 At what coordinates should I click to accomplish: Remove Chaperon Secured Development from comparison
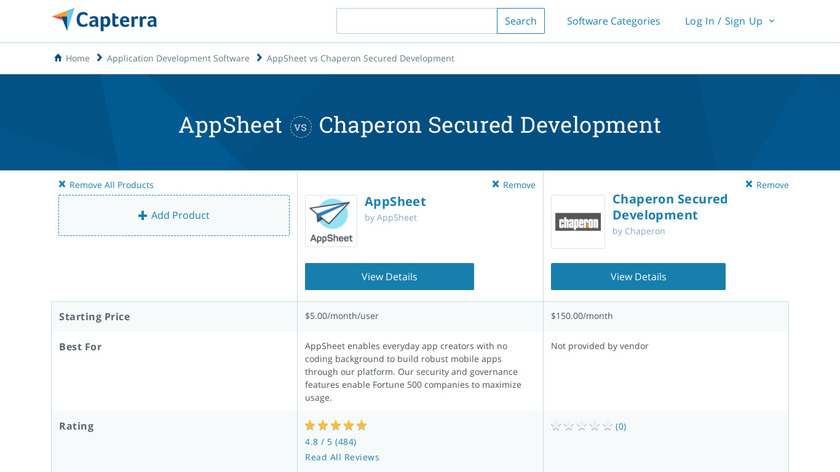(x=767, y=185)
